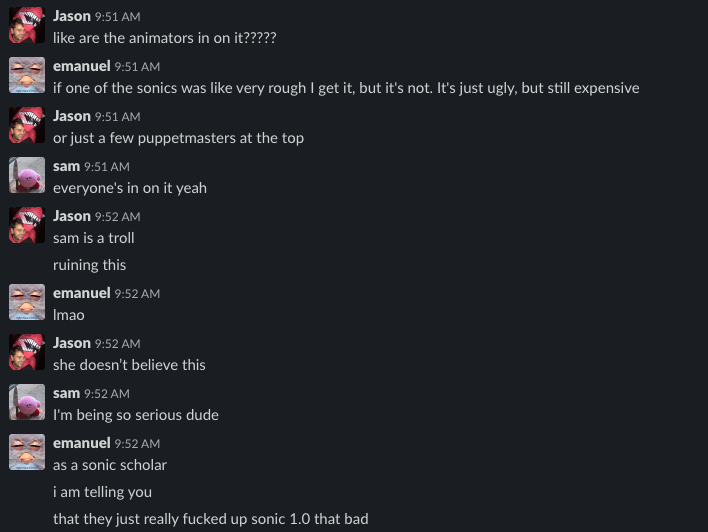This screenshot has height=532, width=708.
Task: Click Jason's avatar by "she doesn't believe this"
Action: 27,352
